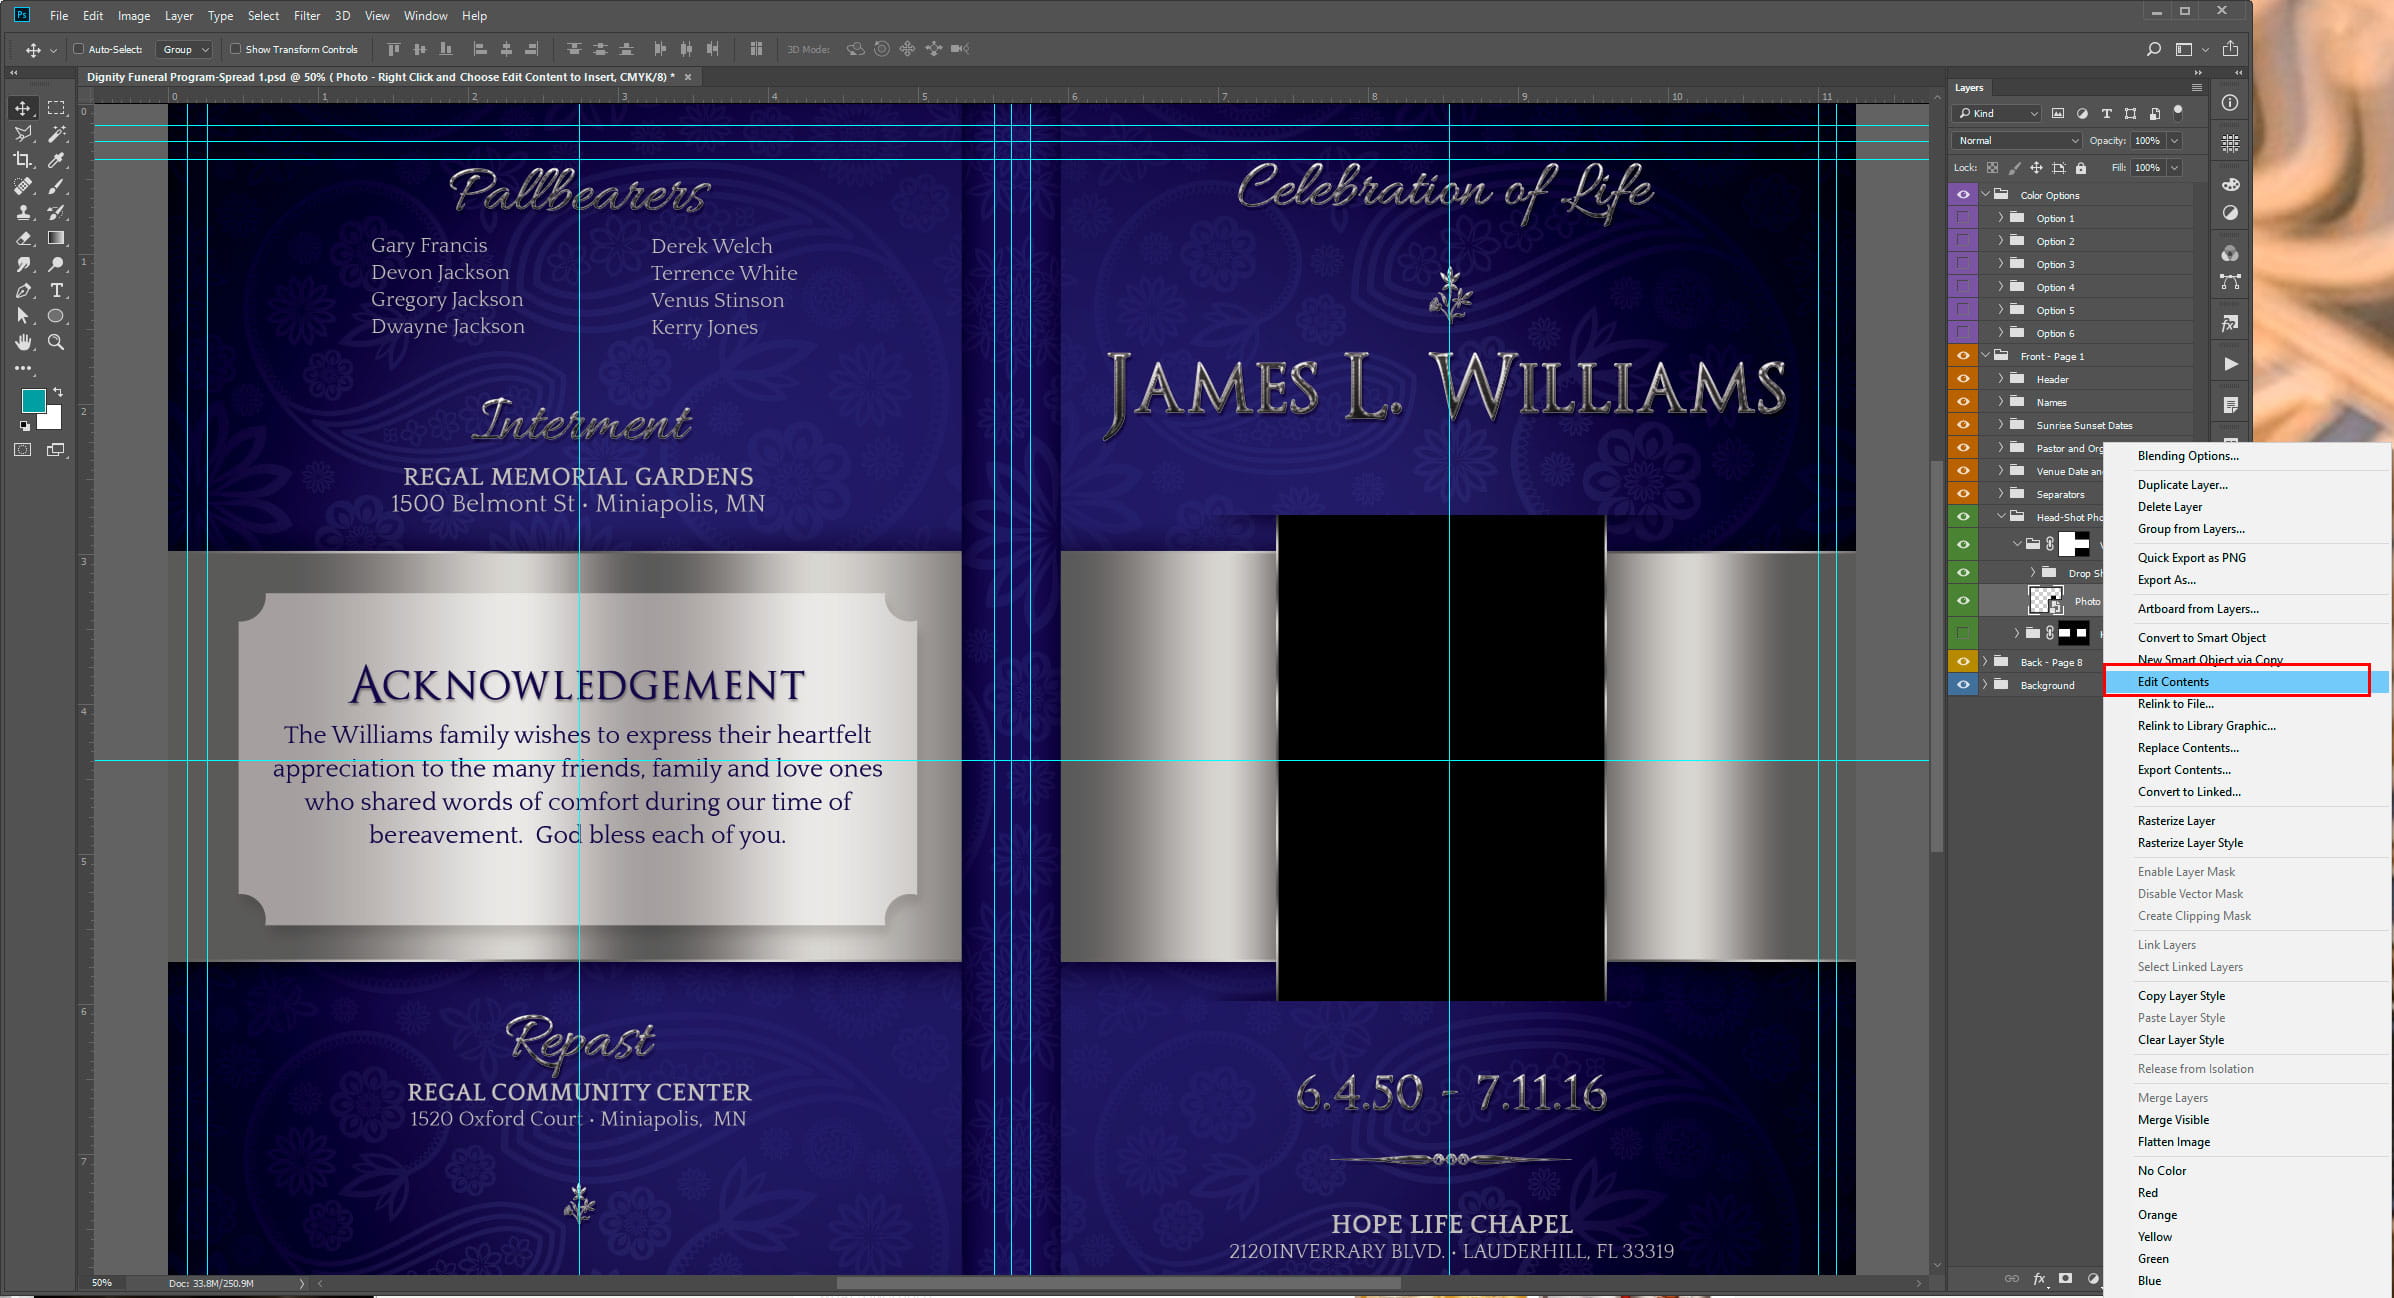Open the Auto-Select Group dropdown
Image resolution: width=2394 pixels, height=1298 pixels.
pos(185,49)
